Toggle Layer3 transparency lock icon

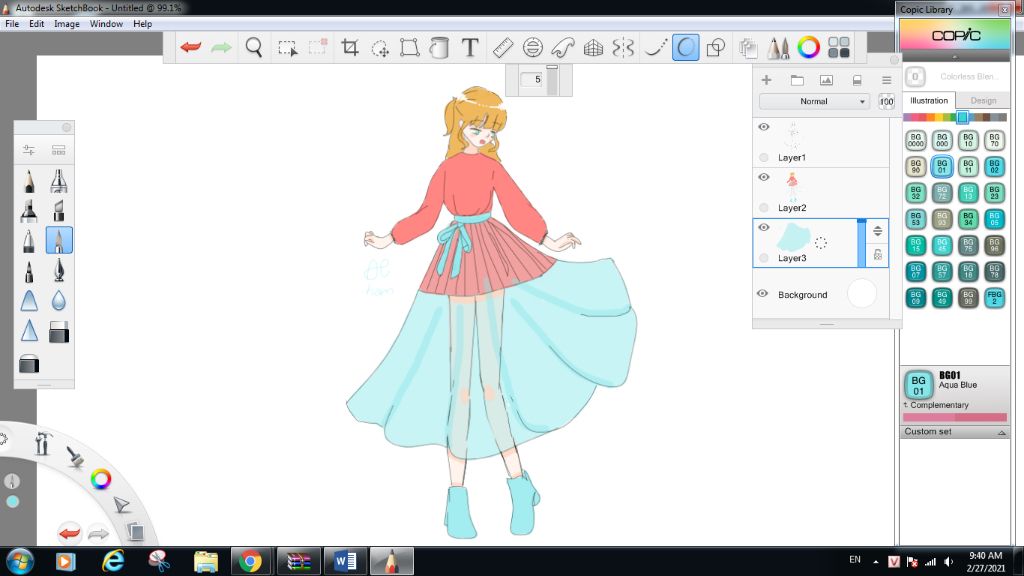[x=877, y=255]
